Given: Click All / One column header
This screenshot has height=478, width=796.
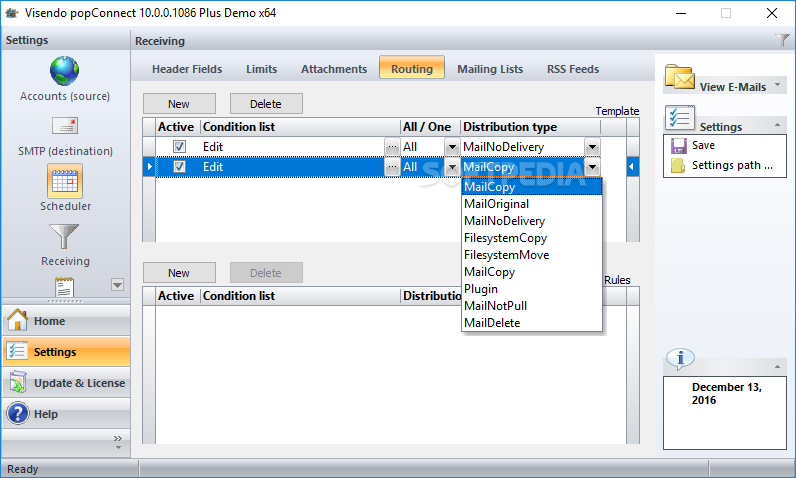Looking at the screenshot, I should pyautogui.click(x=430, y=127).
